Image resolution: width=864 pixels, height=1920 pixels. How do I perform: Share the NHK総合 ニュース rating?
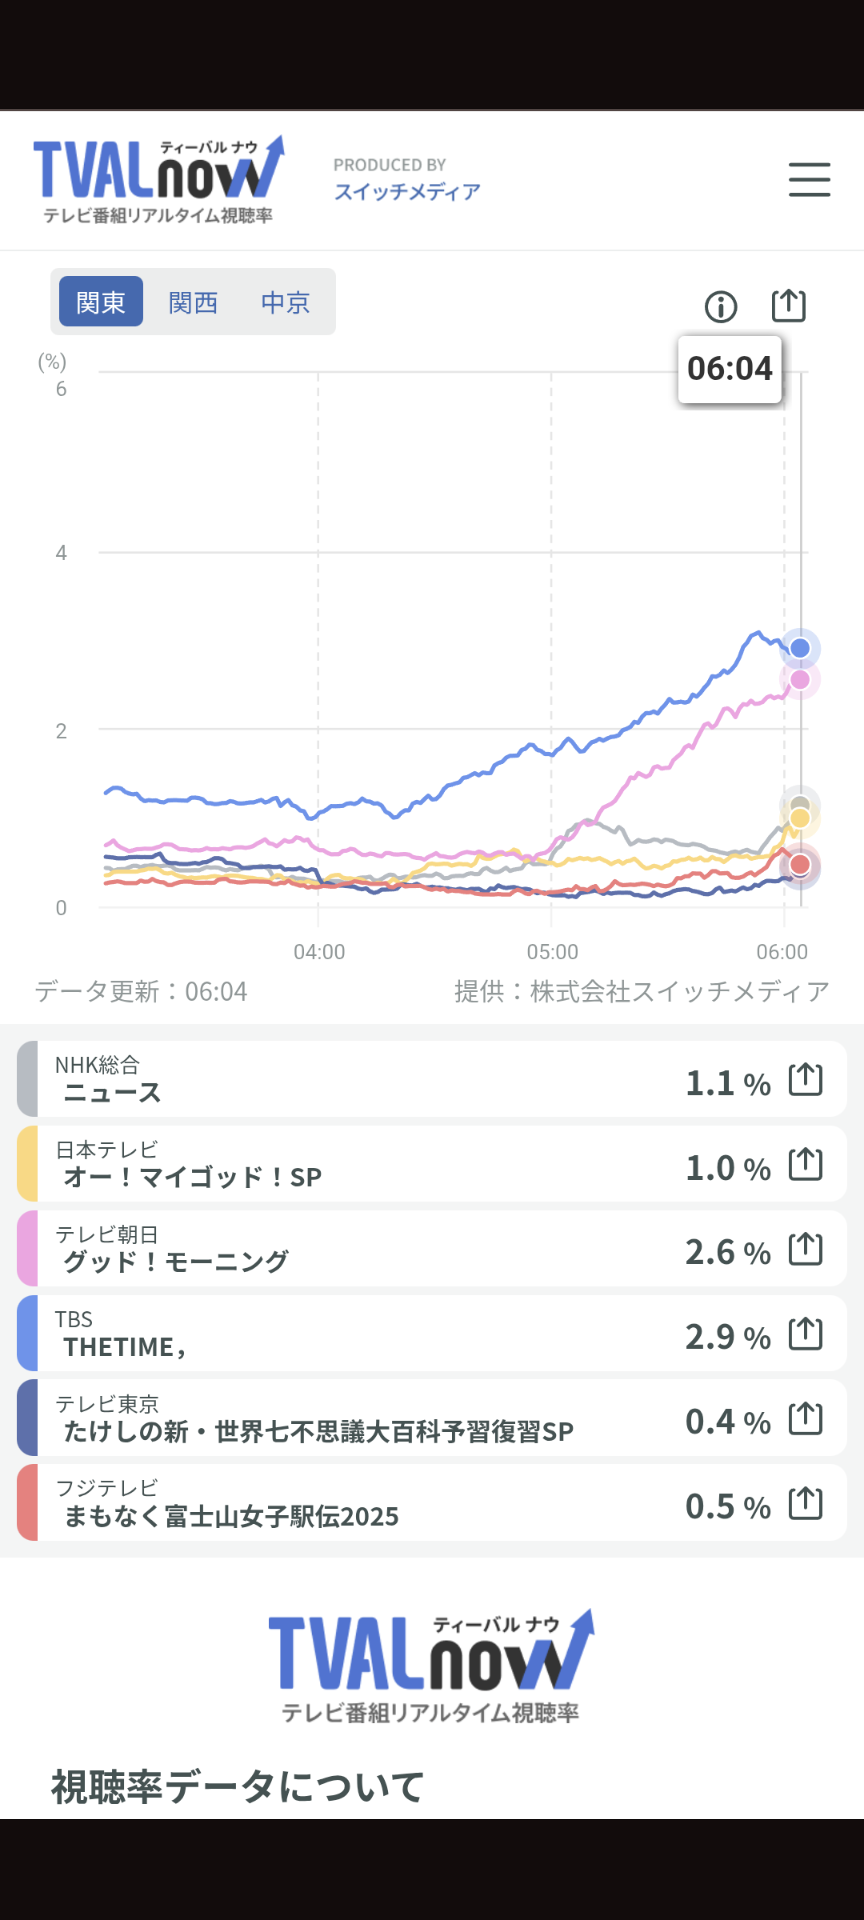click(806, 1080)
